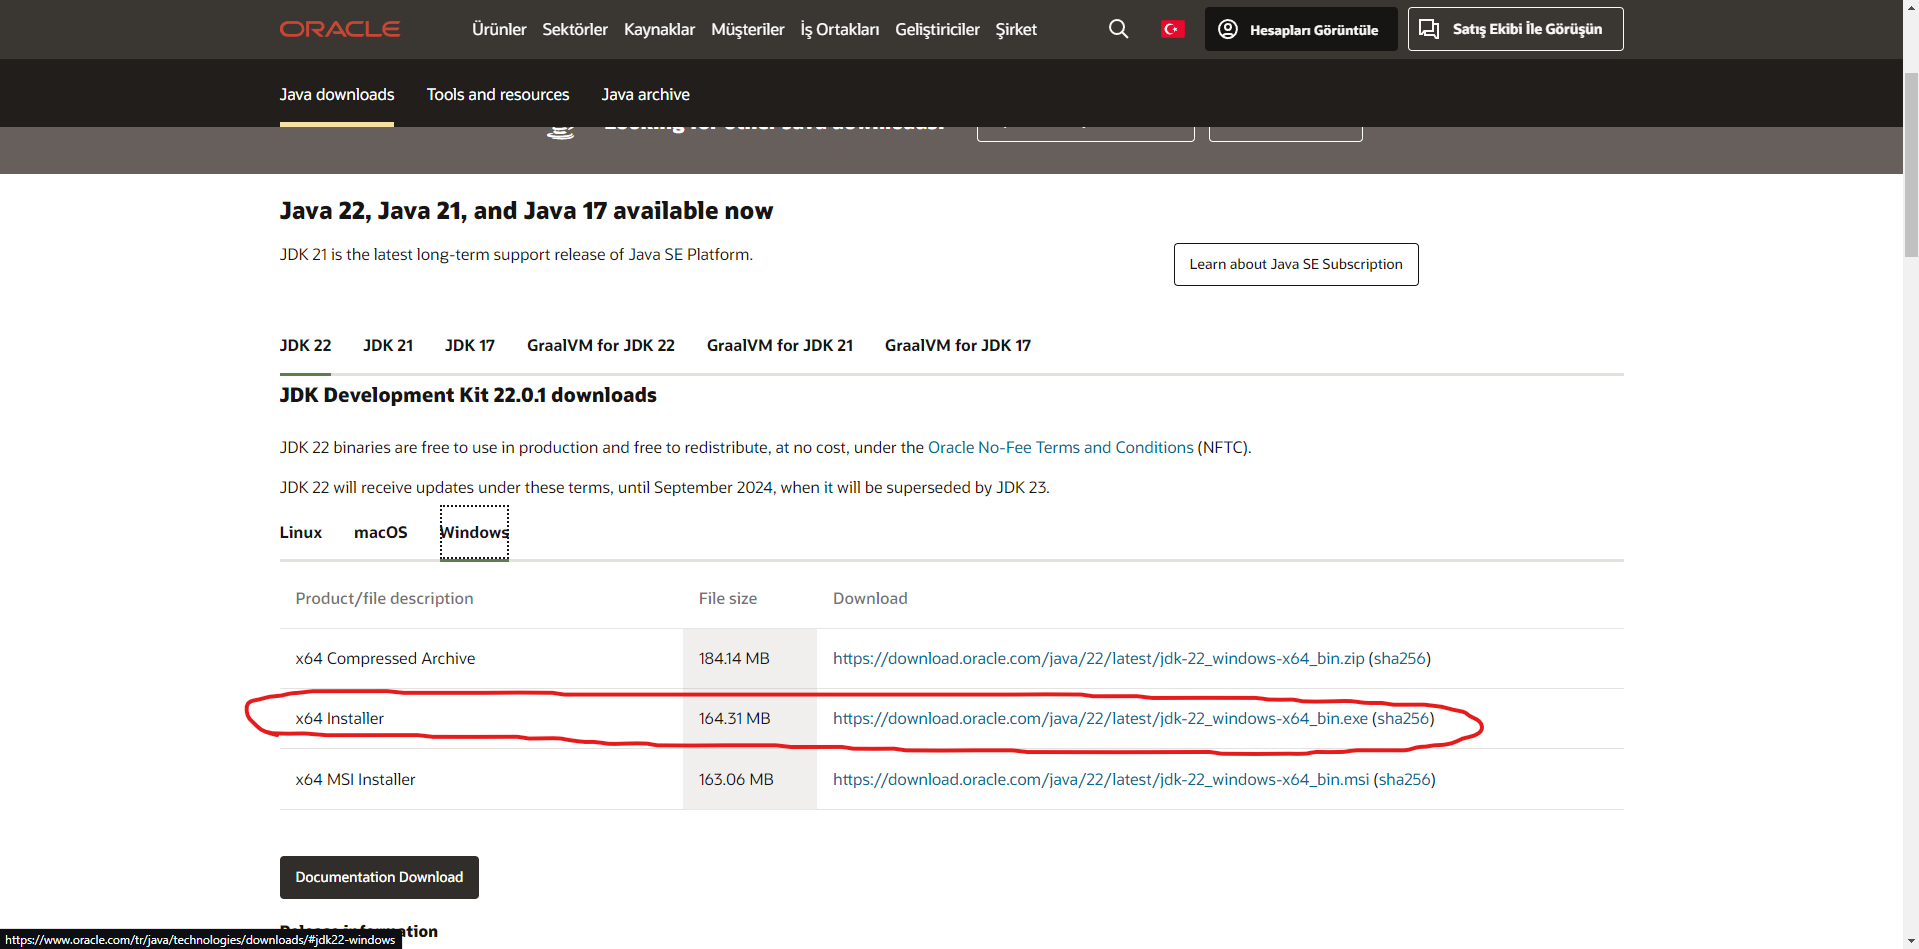The height and width of the screenshot is (949, 1919).
Task: Open the Şirket menu
Action: point(1016,29)
